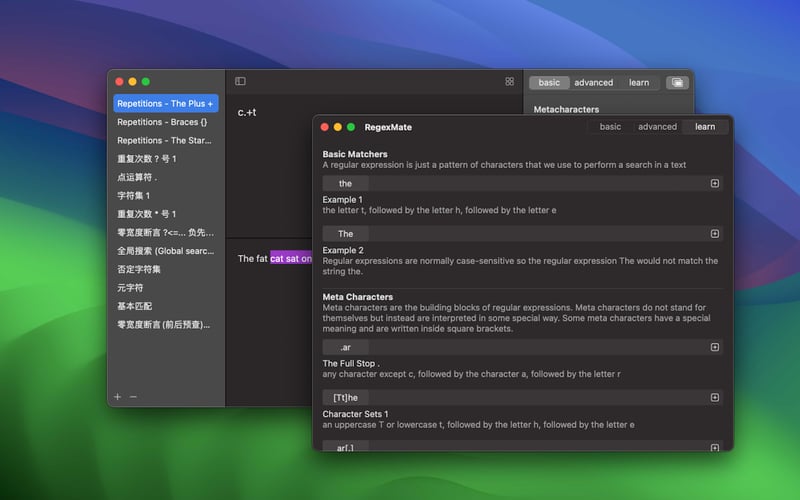Viewport: 800px width, 500px height.
Task: Click the floating window icon beside learn tab
Action: [x=677, y=83]
